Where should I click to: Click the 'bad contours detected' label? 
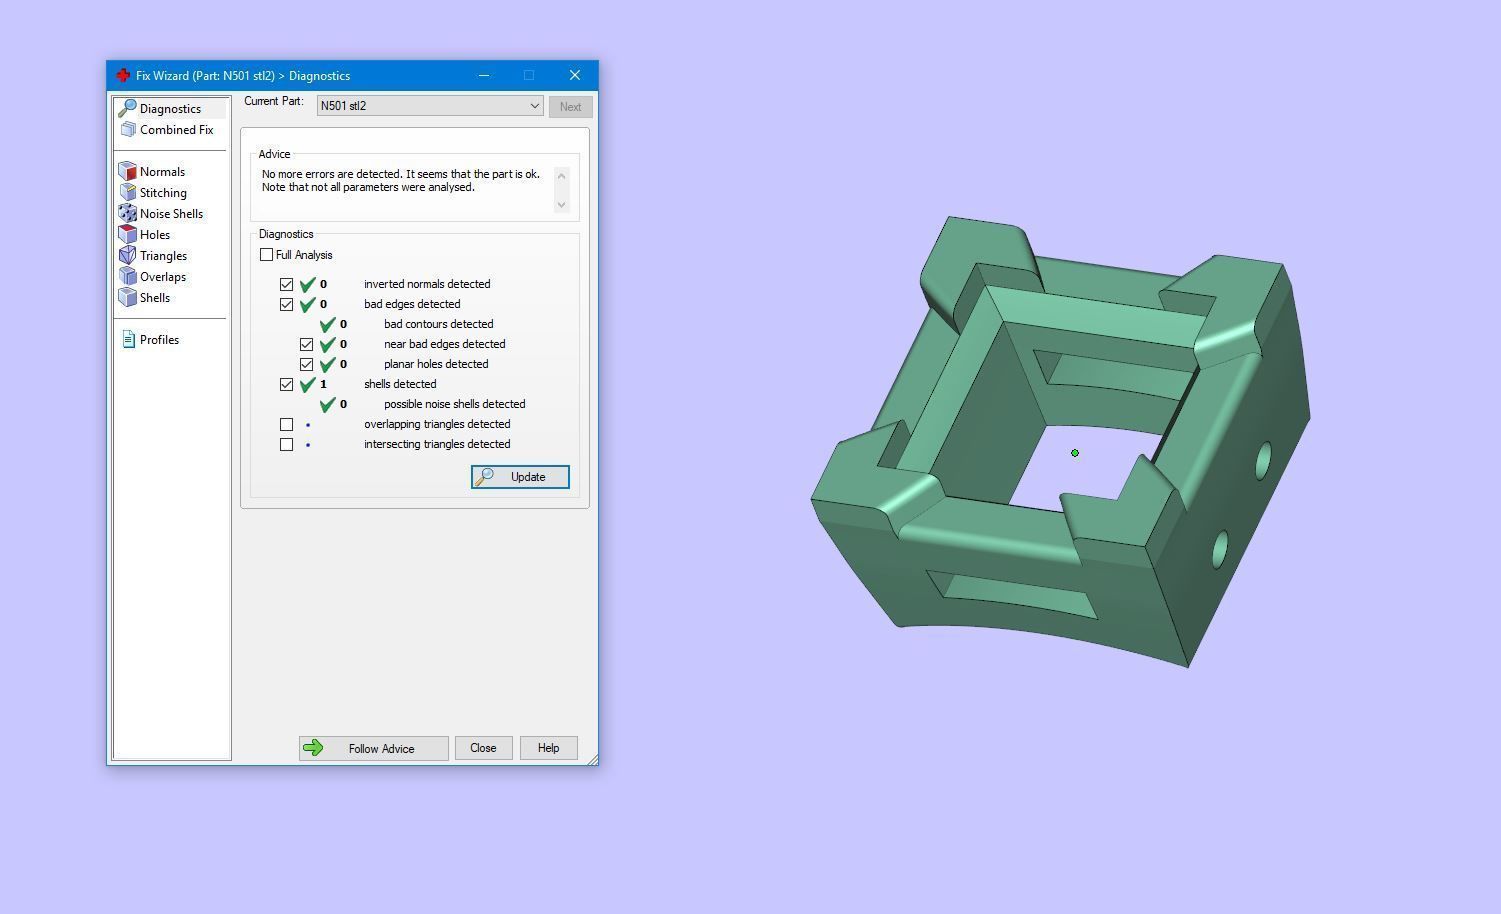pos(438,324)
